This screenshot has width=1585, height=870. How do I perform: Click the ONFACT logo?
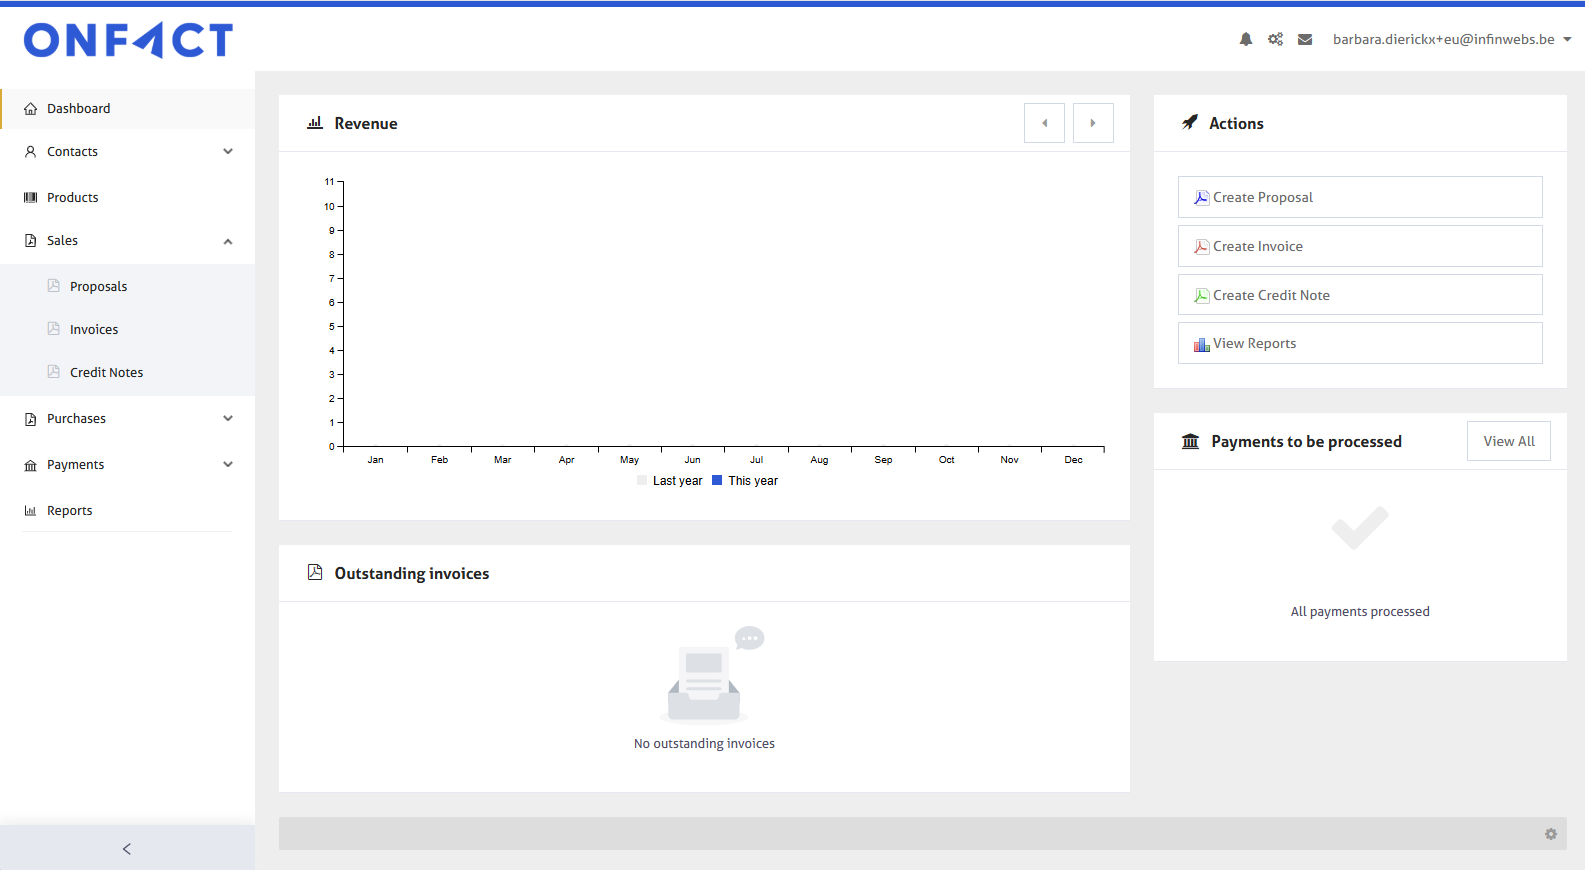pyautogui.click(x=128, y=40)
